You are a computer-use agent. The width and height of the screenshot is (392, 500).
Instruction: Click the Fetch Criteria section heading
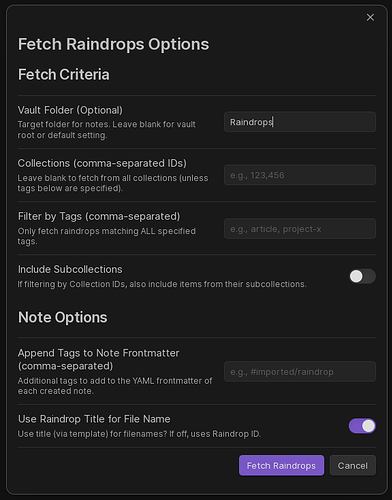pyautogui.click(x=64, y=74)
